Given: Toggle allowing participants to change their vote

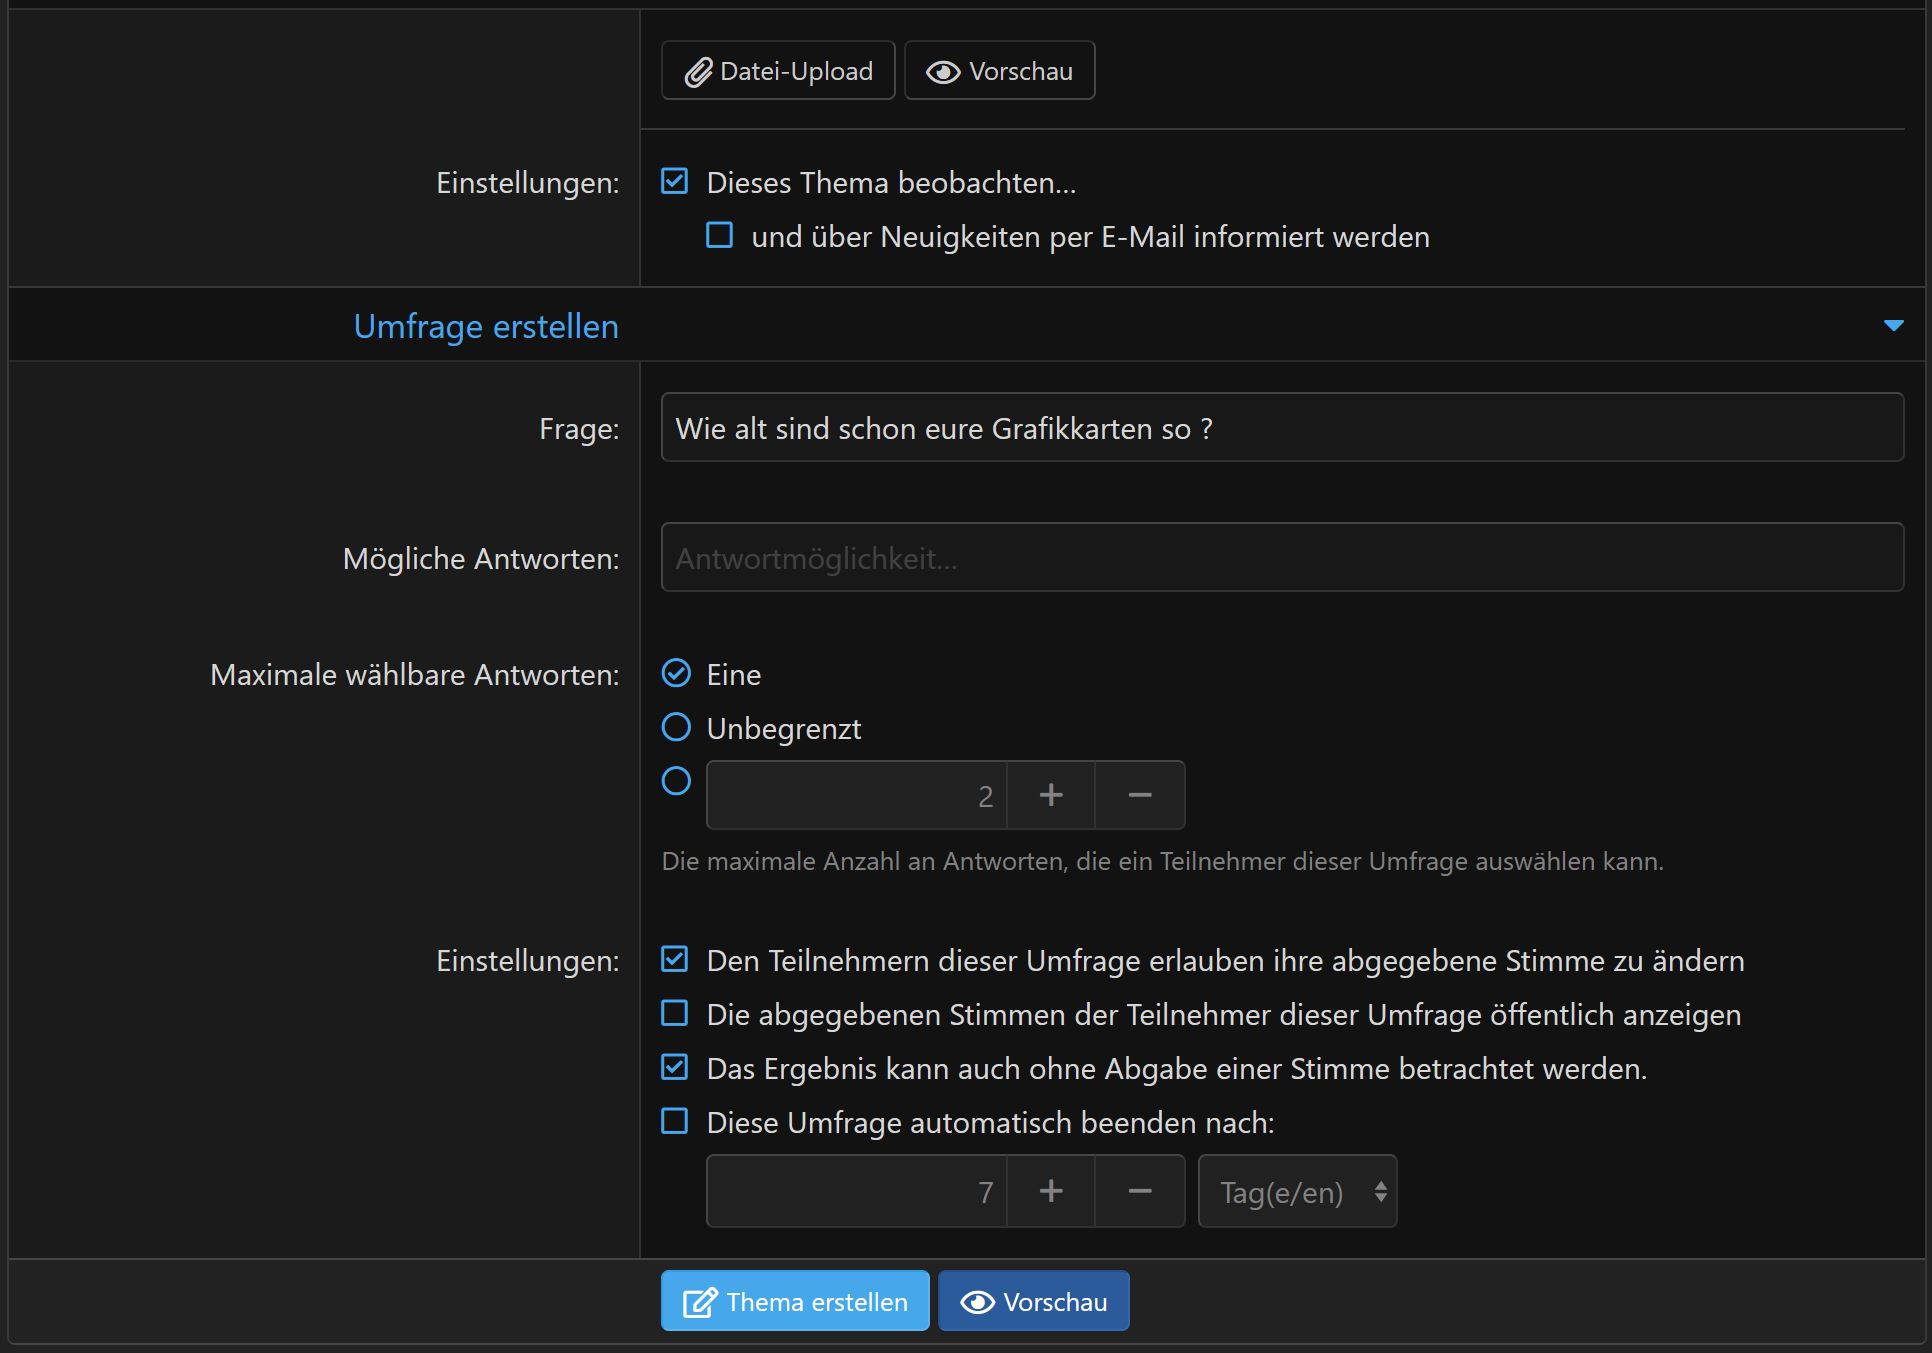Looking at the screenshot, I should (675, 960).
